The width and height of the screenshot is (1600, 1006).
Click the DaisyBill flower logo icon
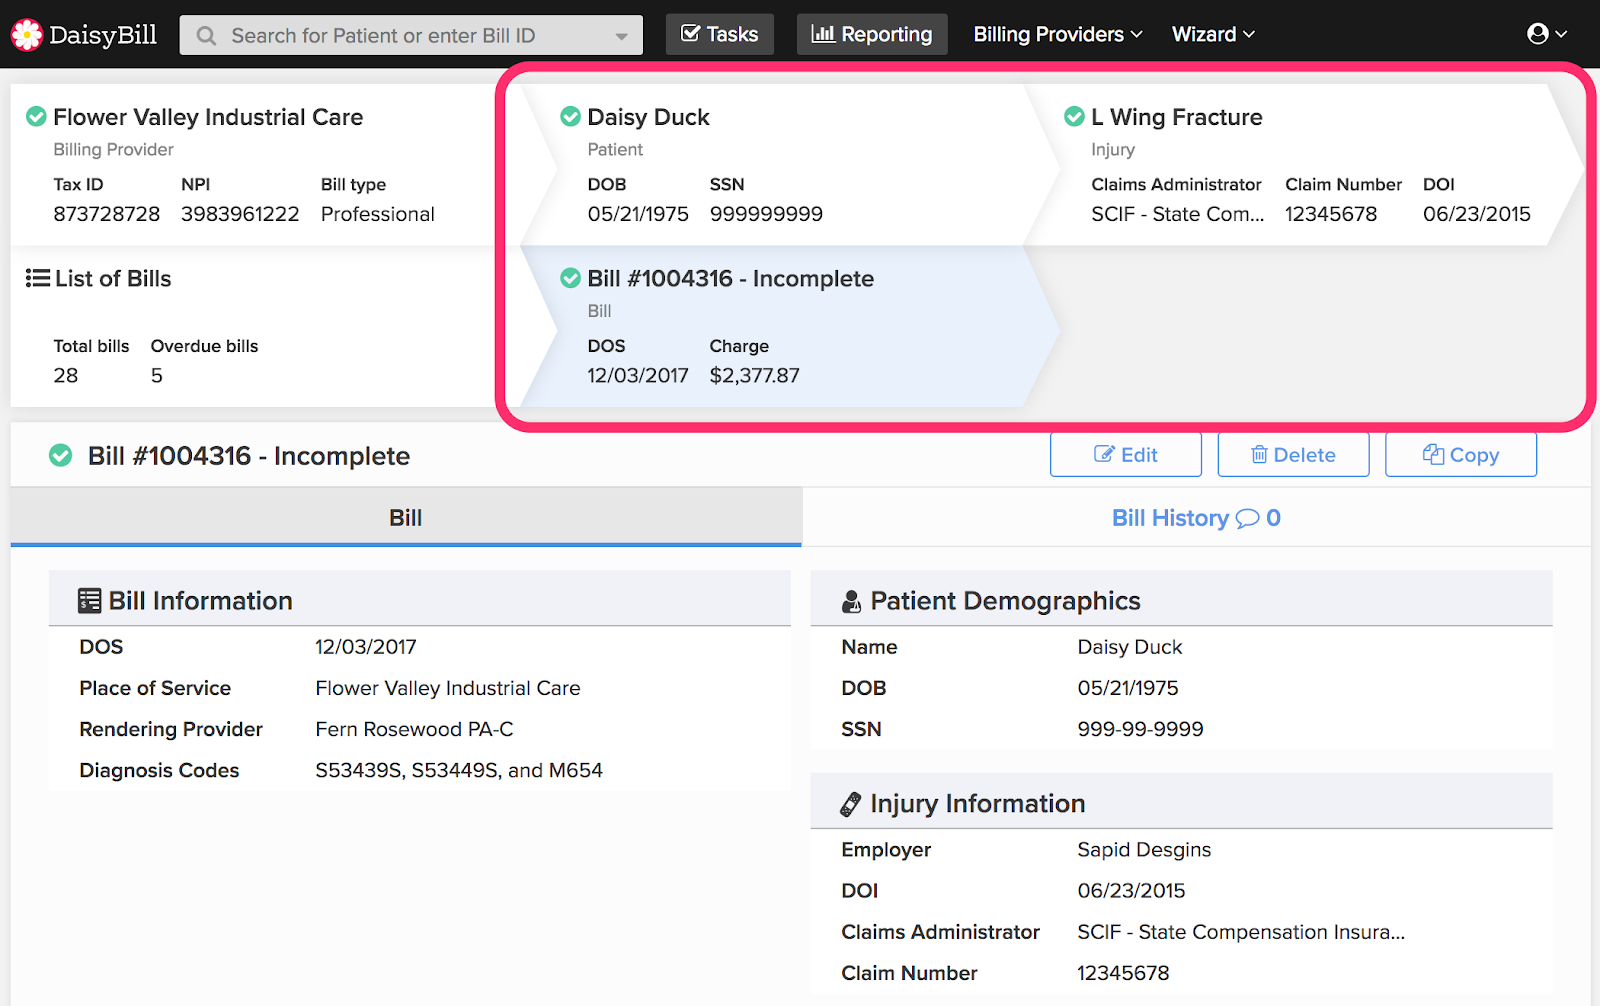pos(27,35)
